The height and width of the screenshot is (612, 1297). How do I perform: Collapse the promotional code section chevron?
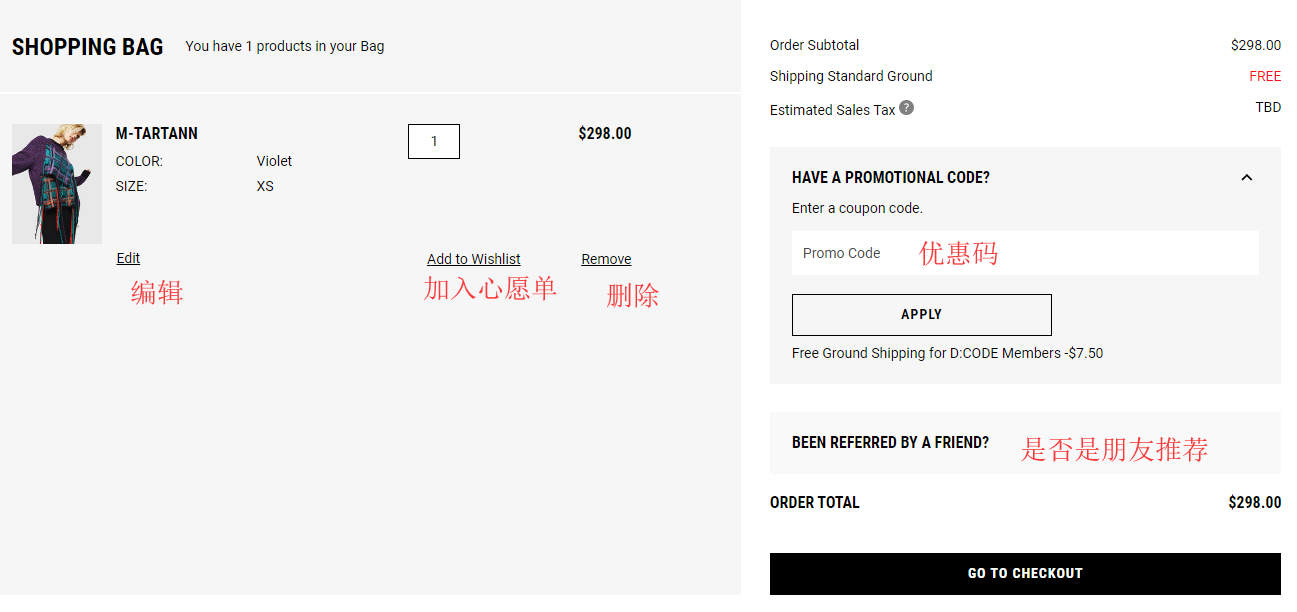coord(1246,178)
